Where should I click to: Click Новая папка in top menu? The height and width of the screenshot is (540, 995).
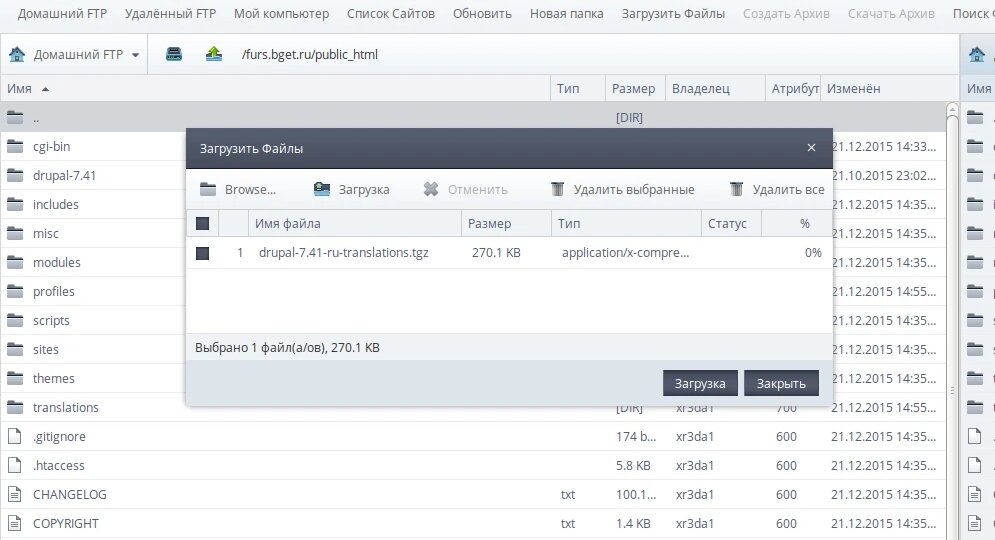pyautogui.click(x=567, y=13)
